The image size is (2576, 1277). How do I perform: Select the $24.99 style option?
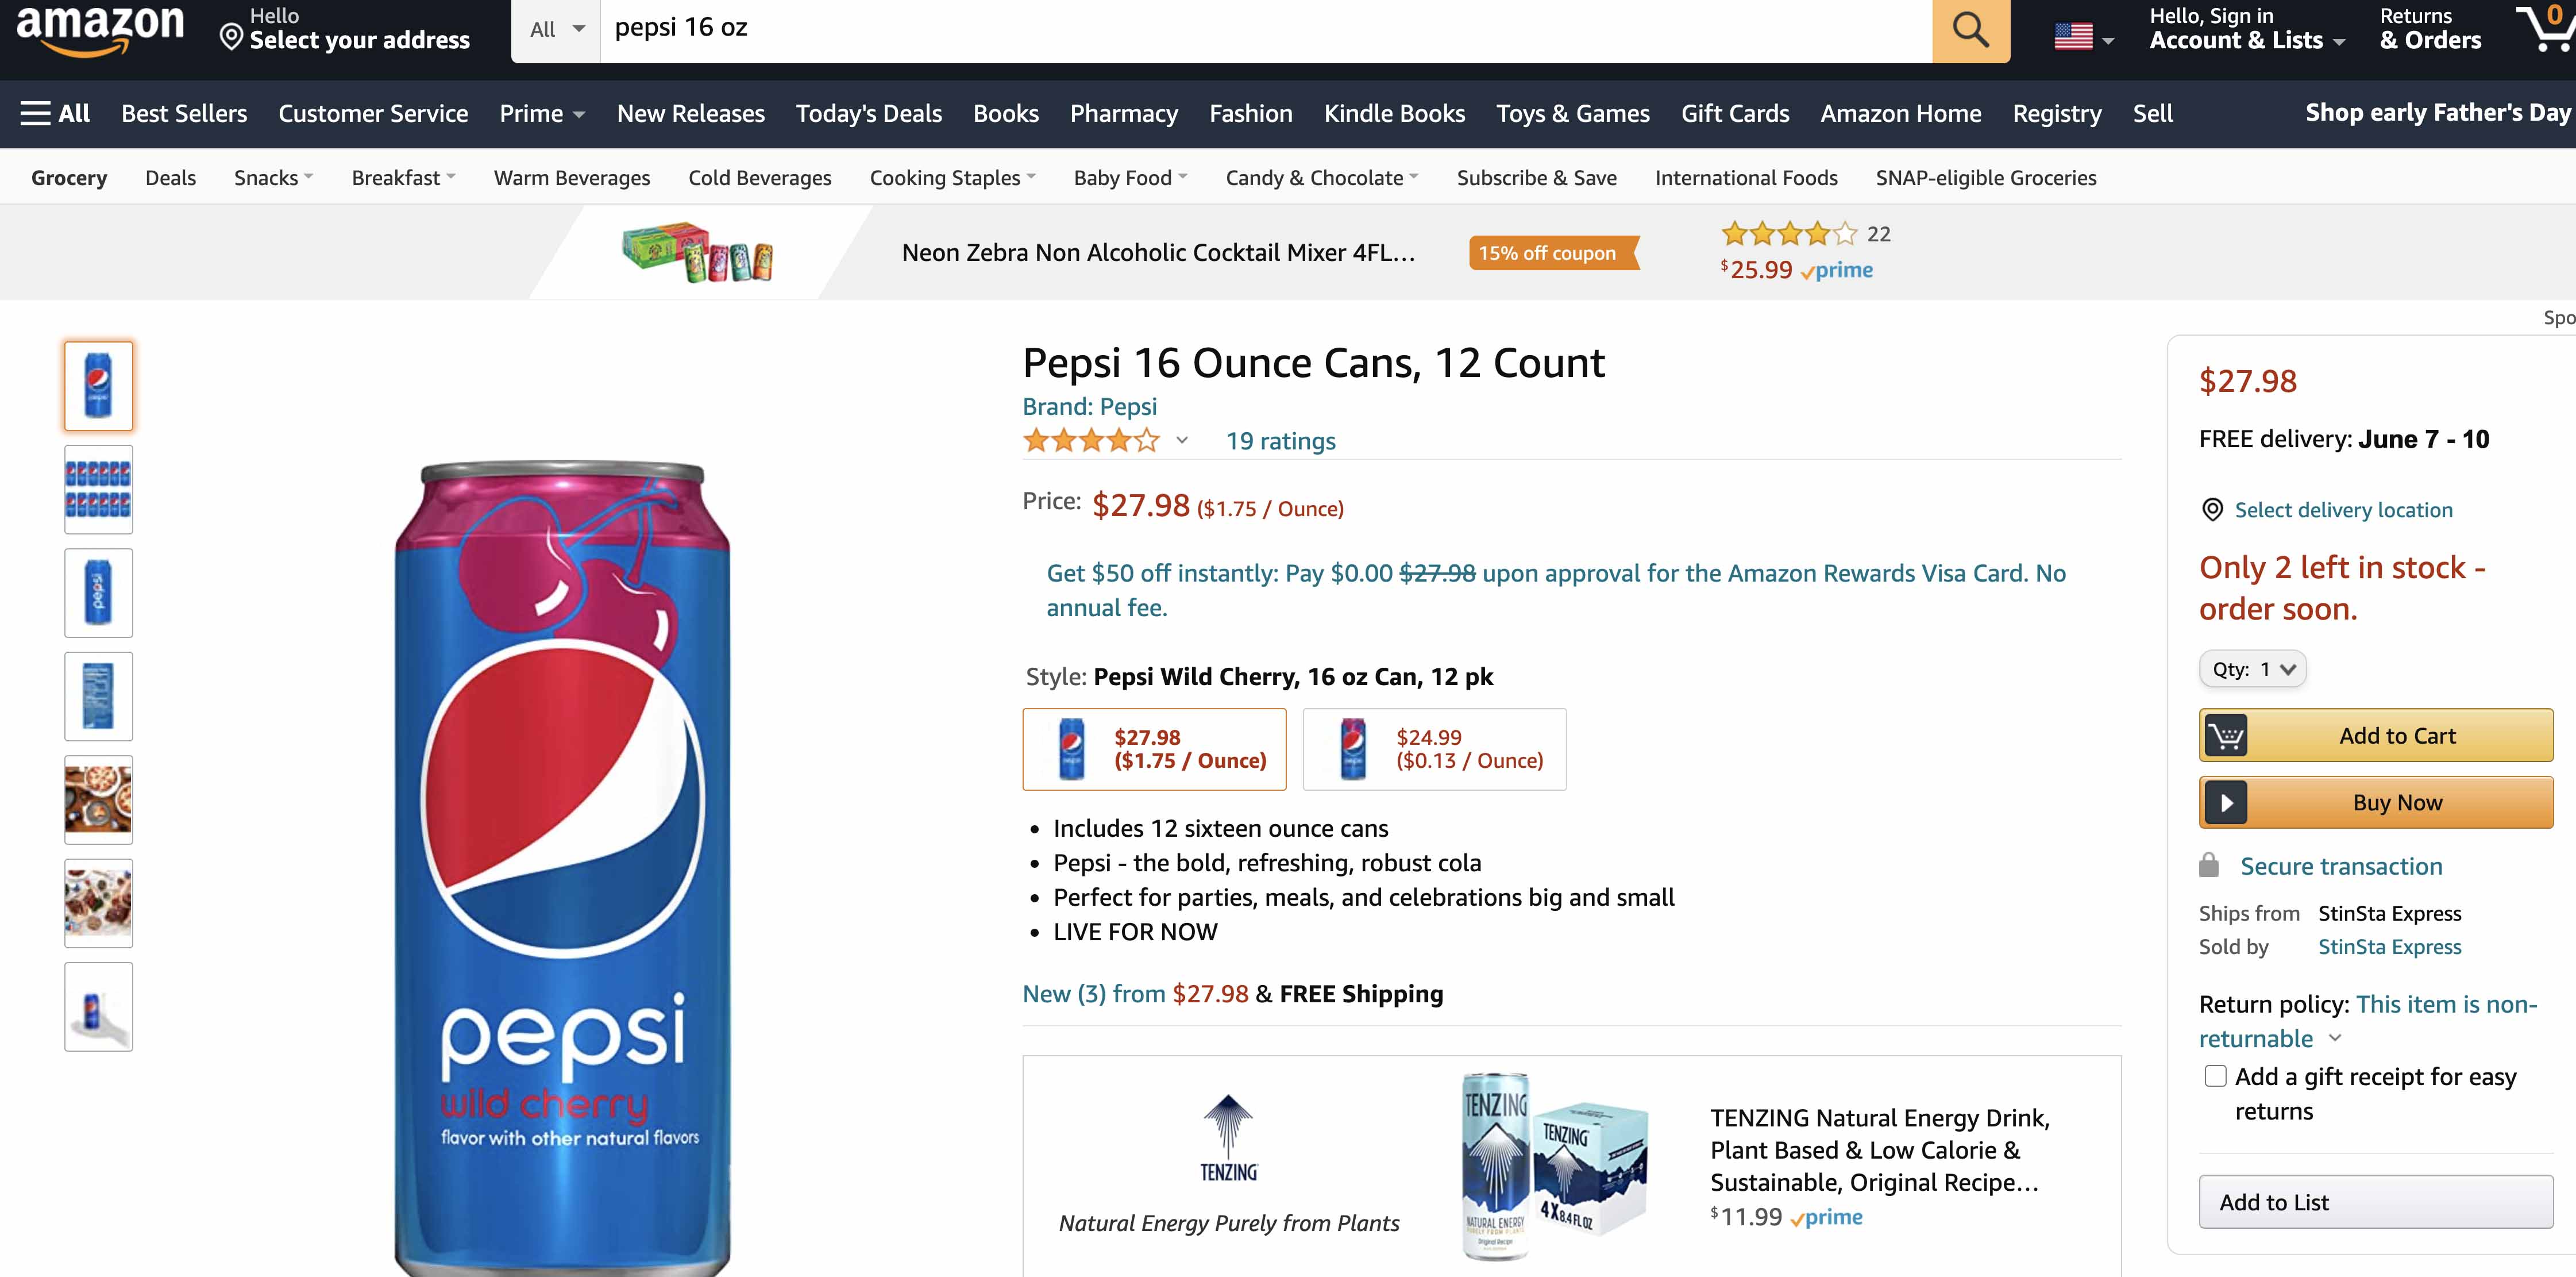point(1434,749)
